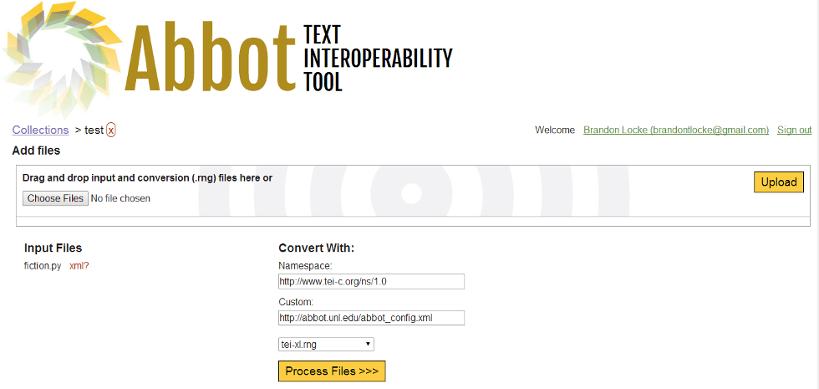Click the Upload button
This screenshot has height=389, width=819.
click(778, 182)
